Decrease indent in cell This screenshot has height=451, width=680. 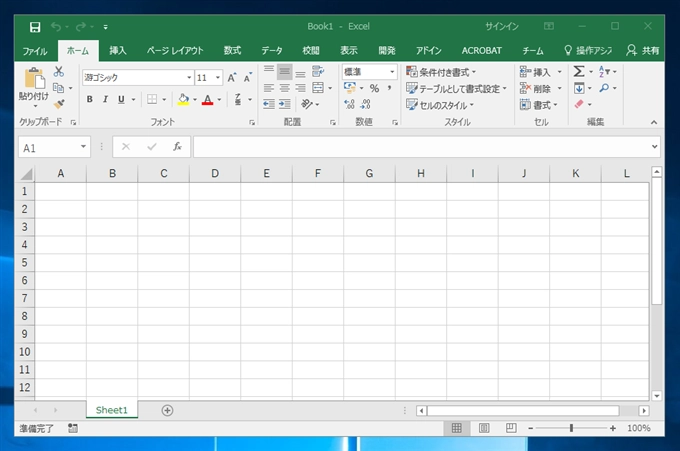click(269, 104)
